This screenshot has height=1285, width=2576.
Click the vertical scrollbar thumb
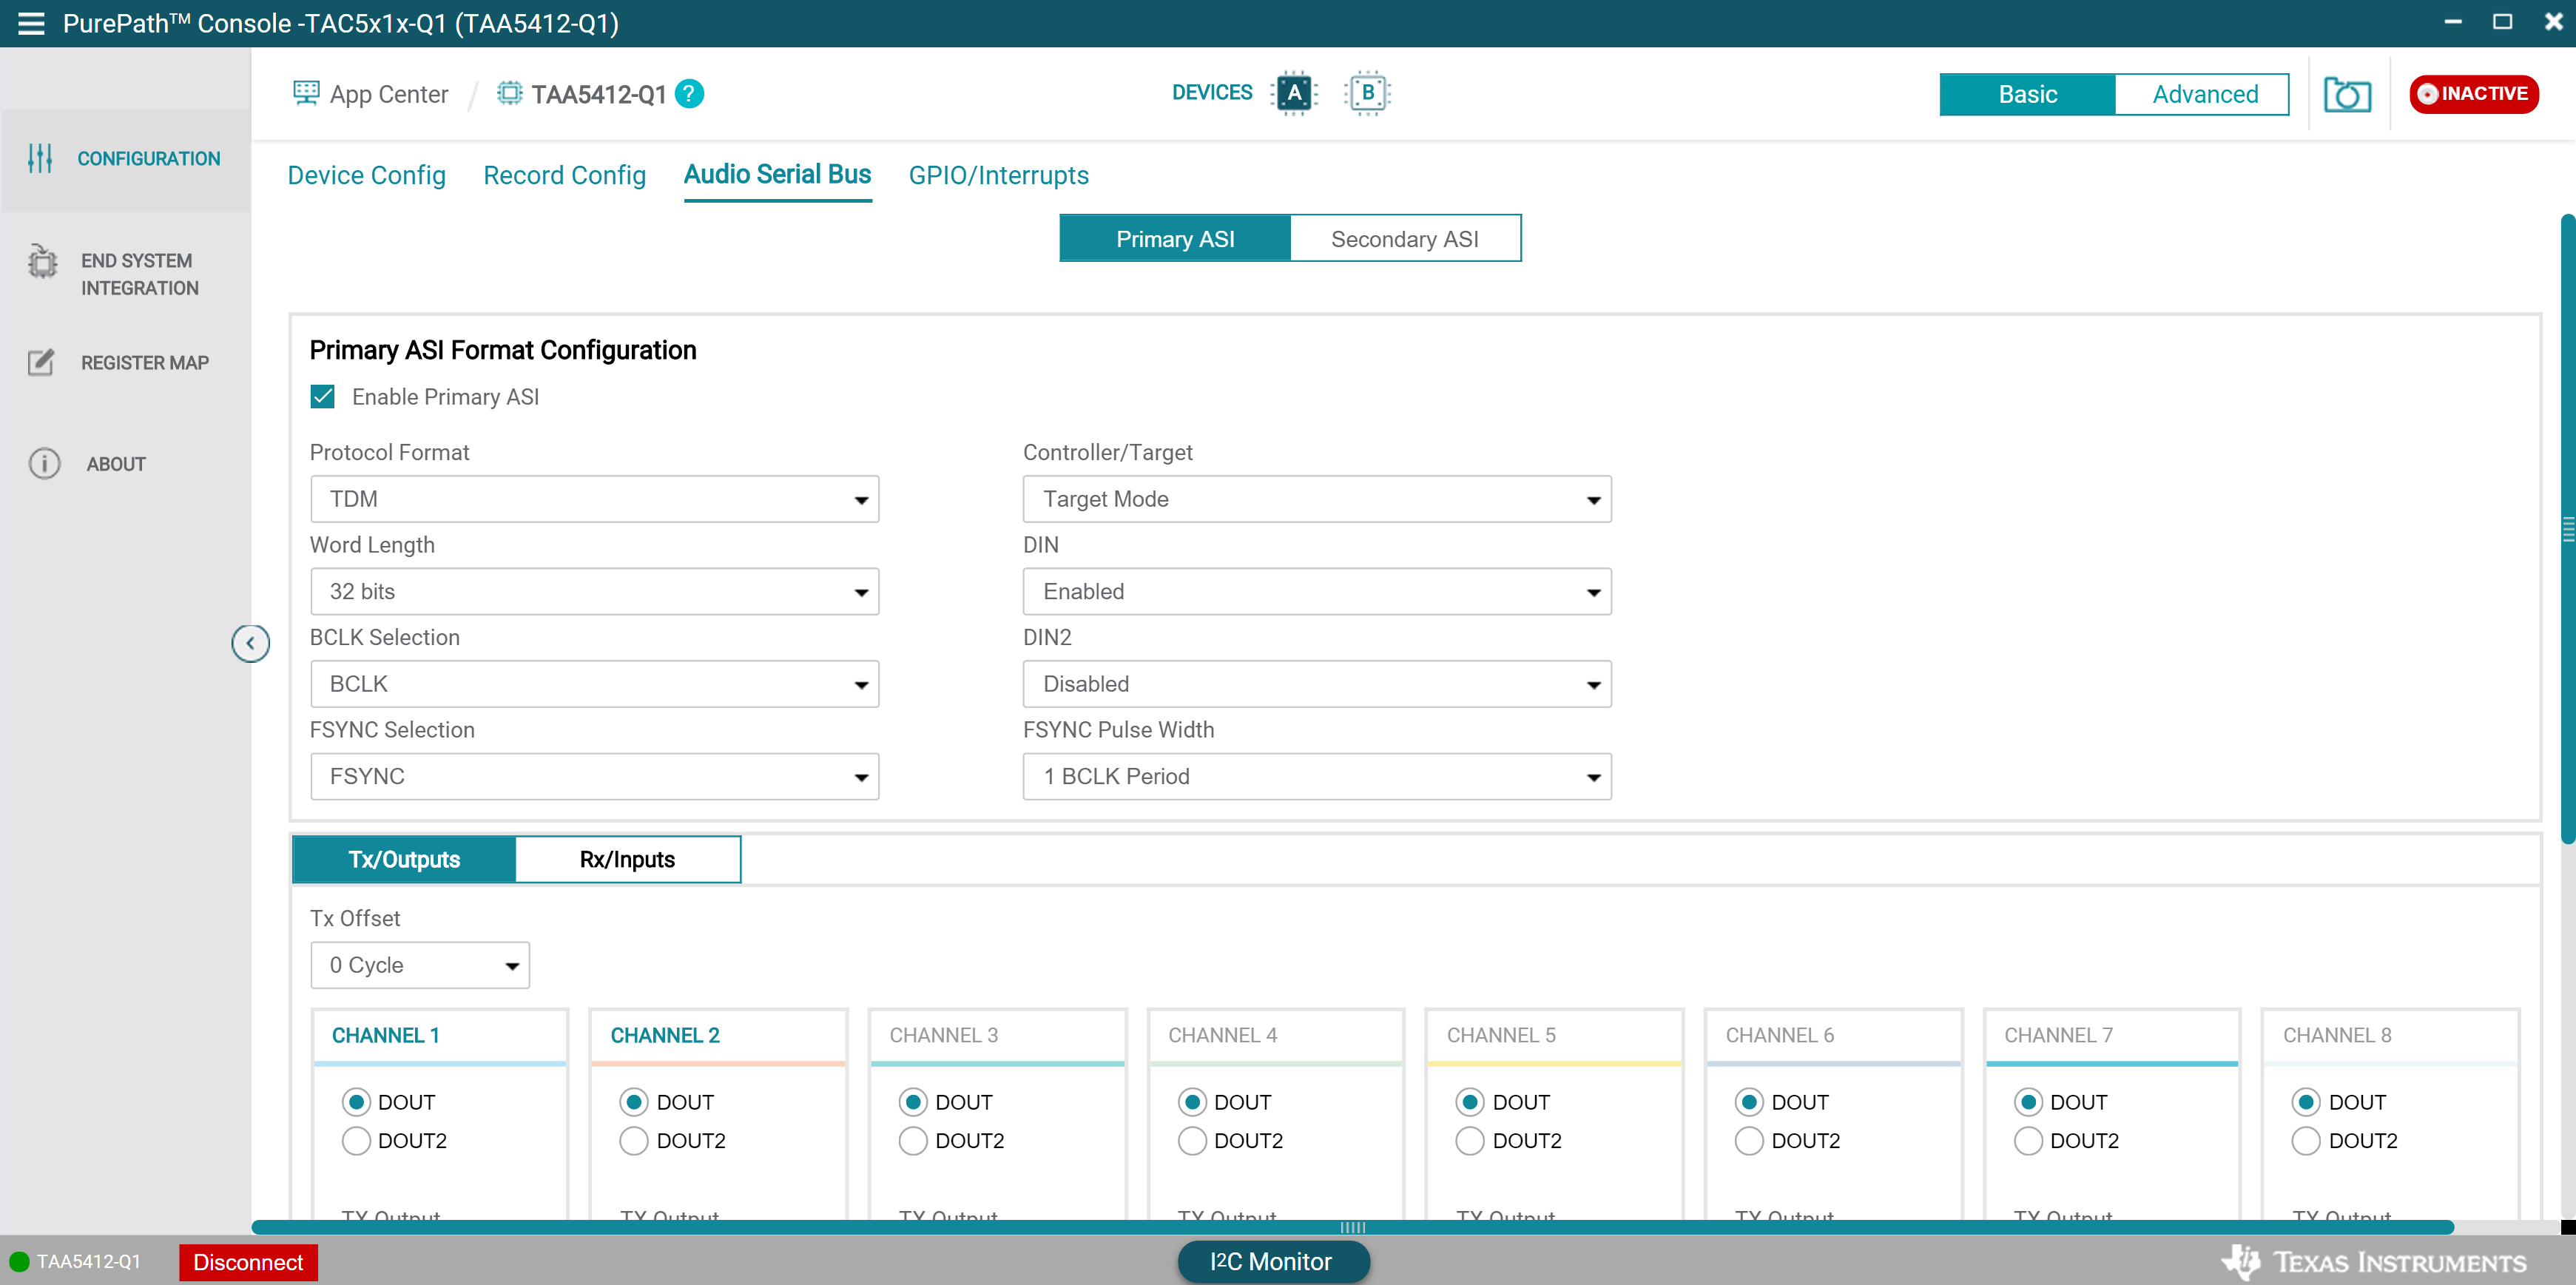(x=2567, y=528)
